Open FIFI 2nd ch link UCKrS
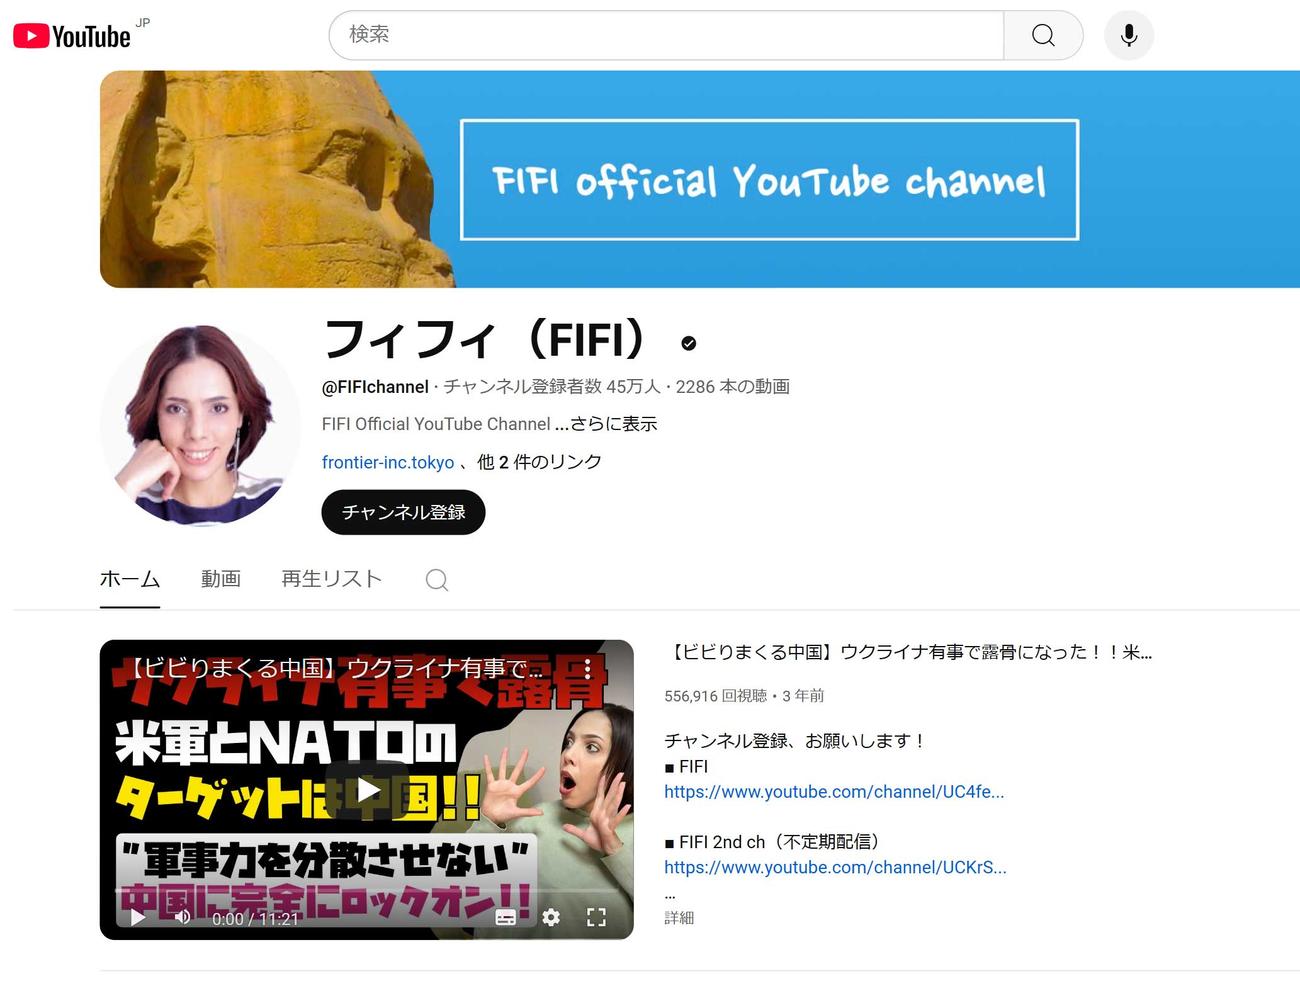Viewport: 1300px width, 981px height. 835,867
